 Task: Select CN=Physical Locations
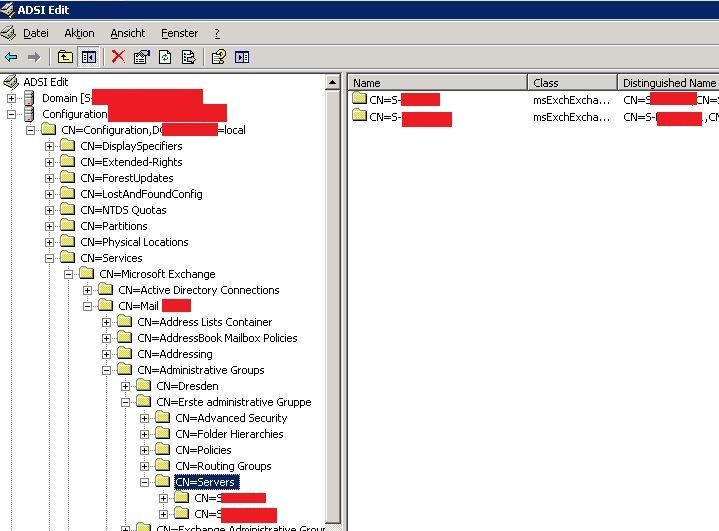(134, 242)
